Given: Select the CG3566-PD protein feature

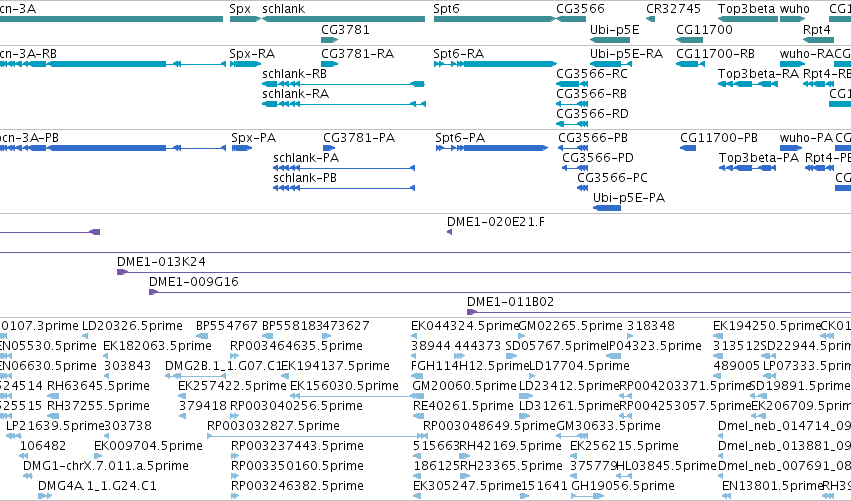Looking at the screenshot, I should click(575, 168).
